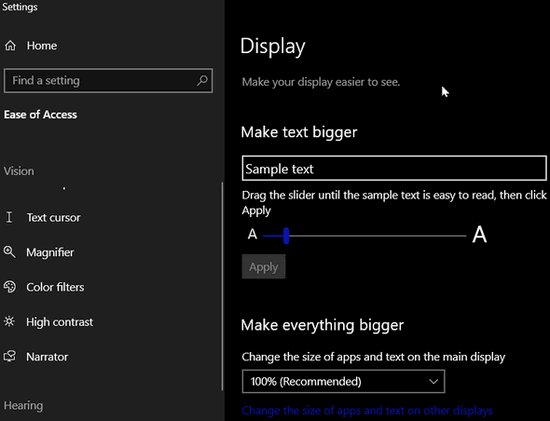Image resolution: width=550 pixels, height=421 pixels.
Task: Click the High contrast sun icon
Action: [9, 321]
